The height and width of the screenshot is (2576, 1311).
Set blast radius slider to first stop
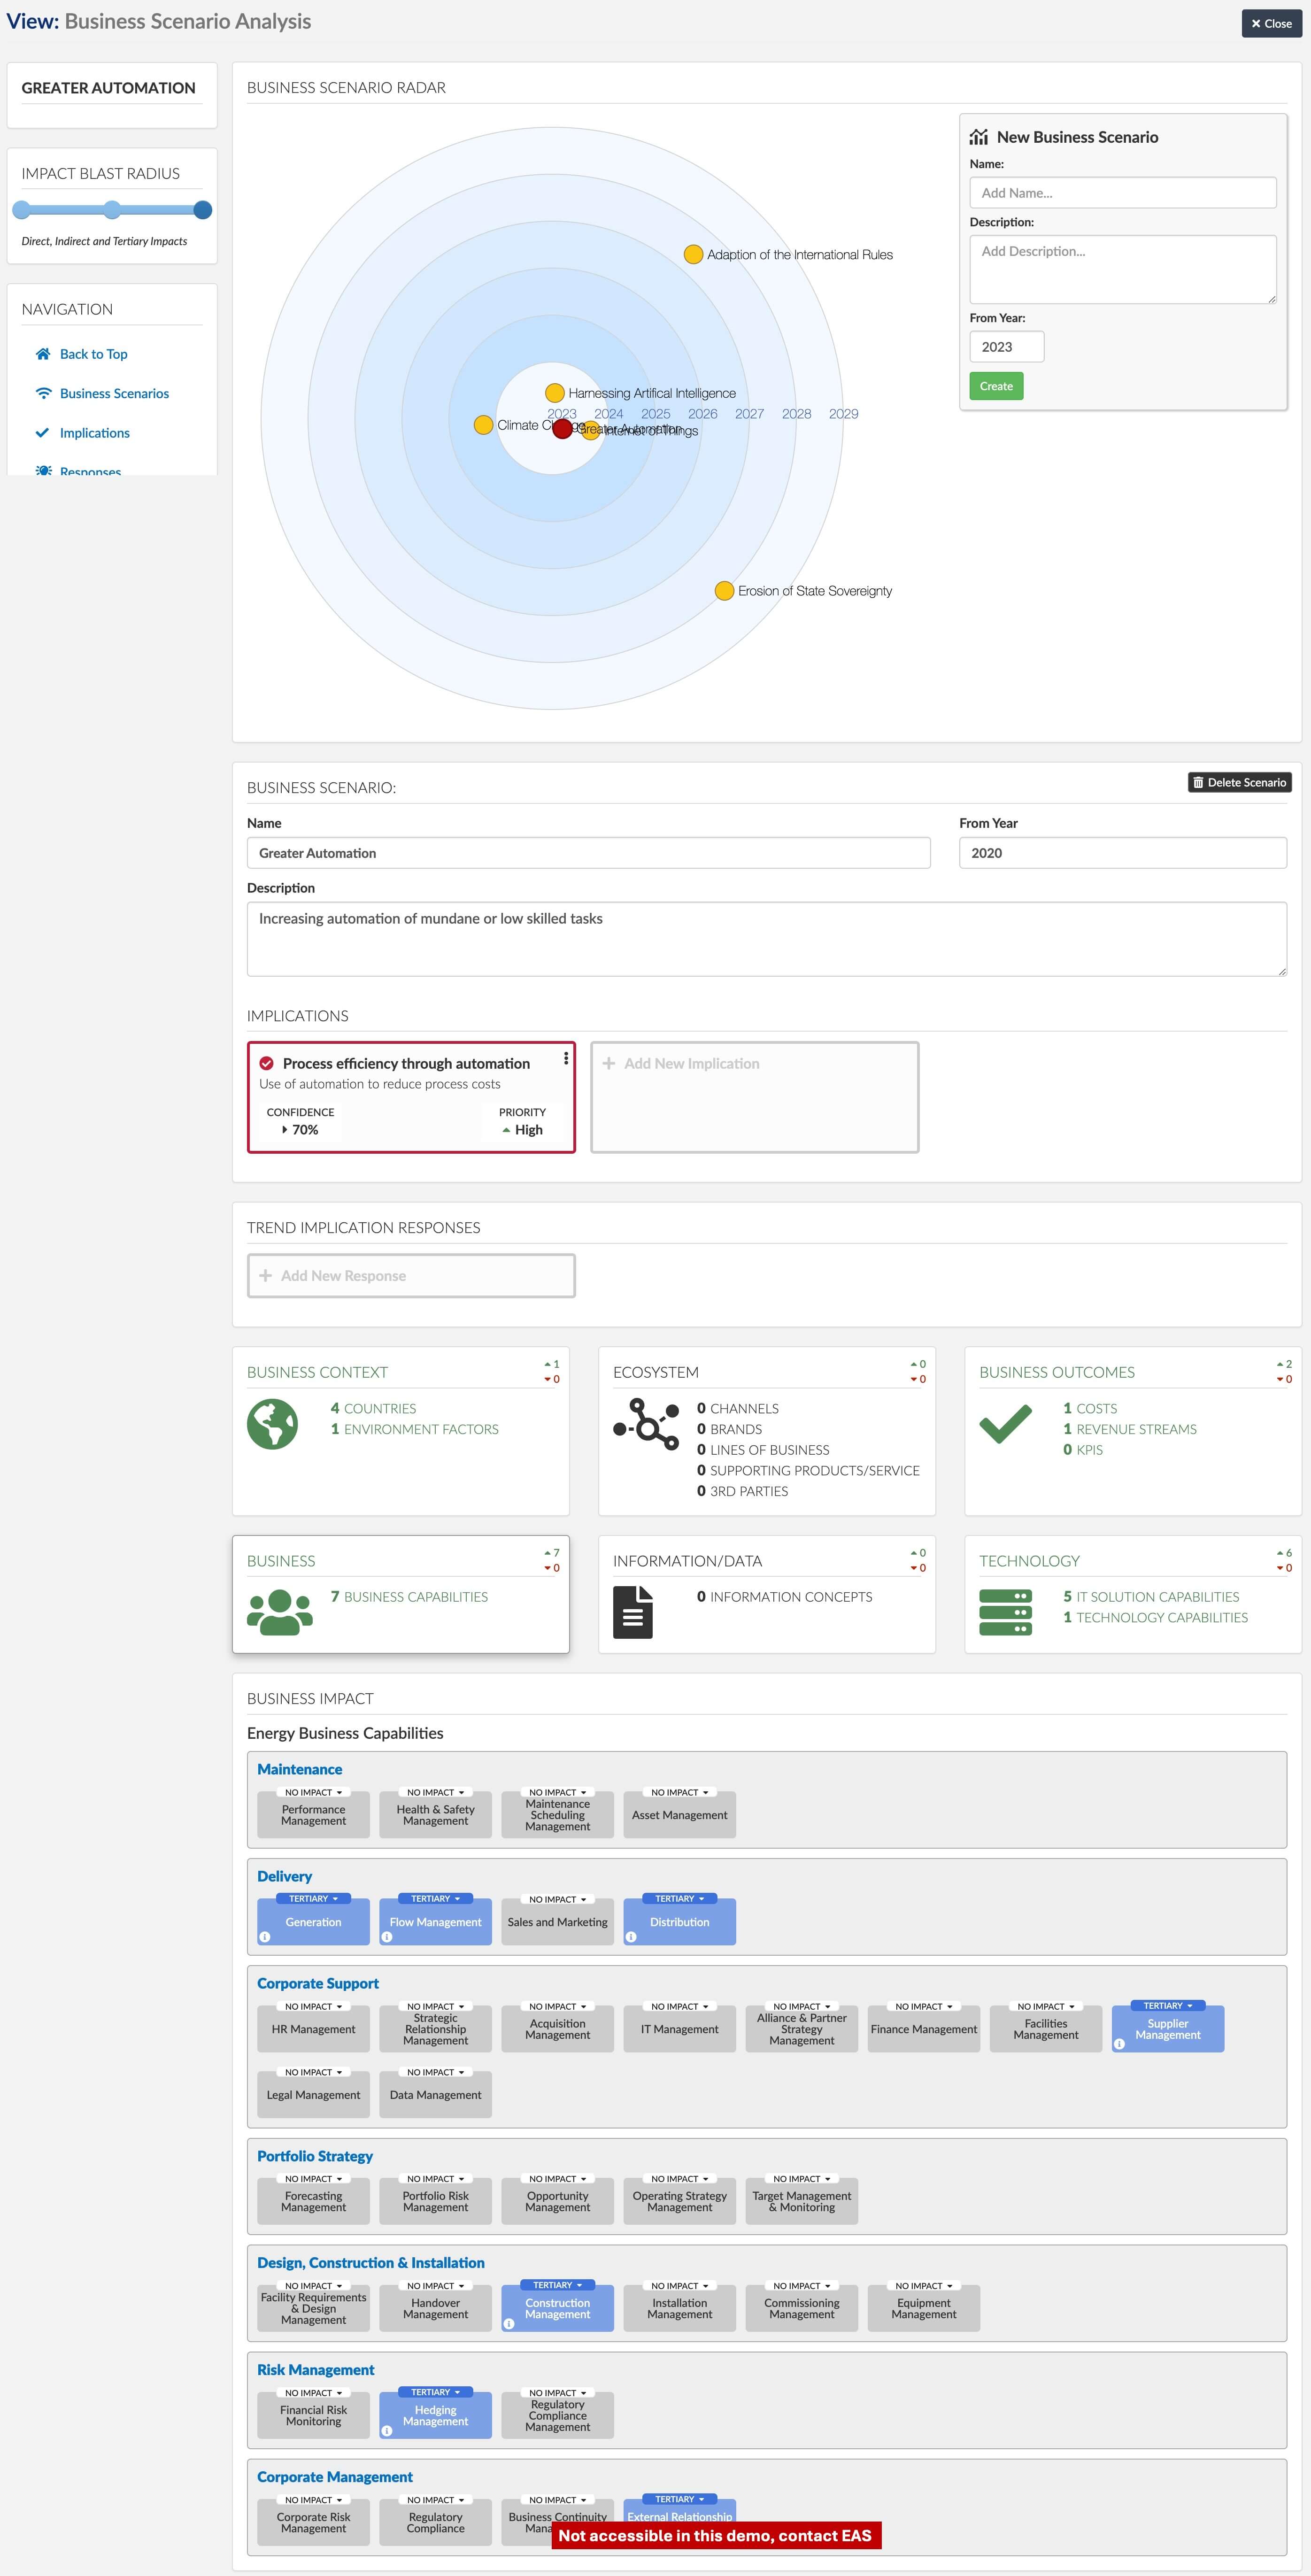pyautogui.click(x=22, y=209)
